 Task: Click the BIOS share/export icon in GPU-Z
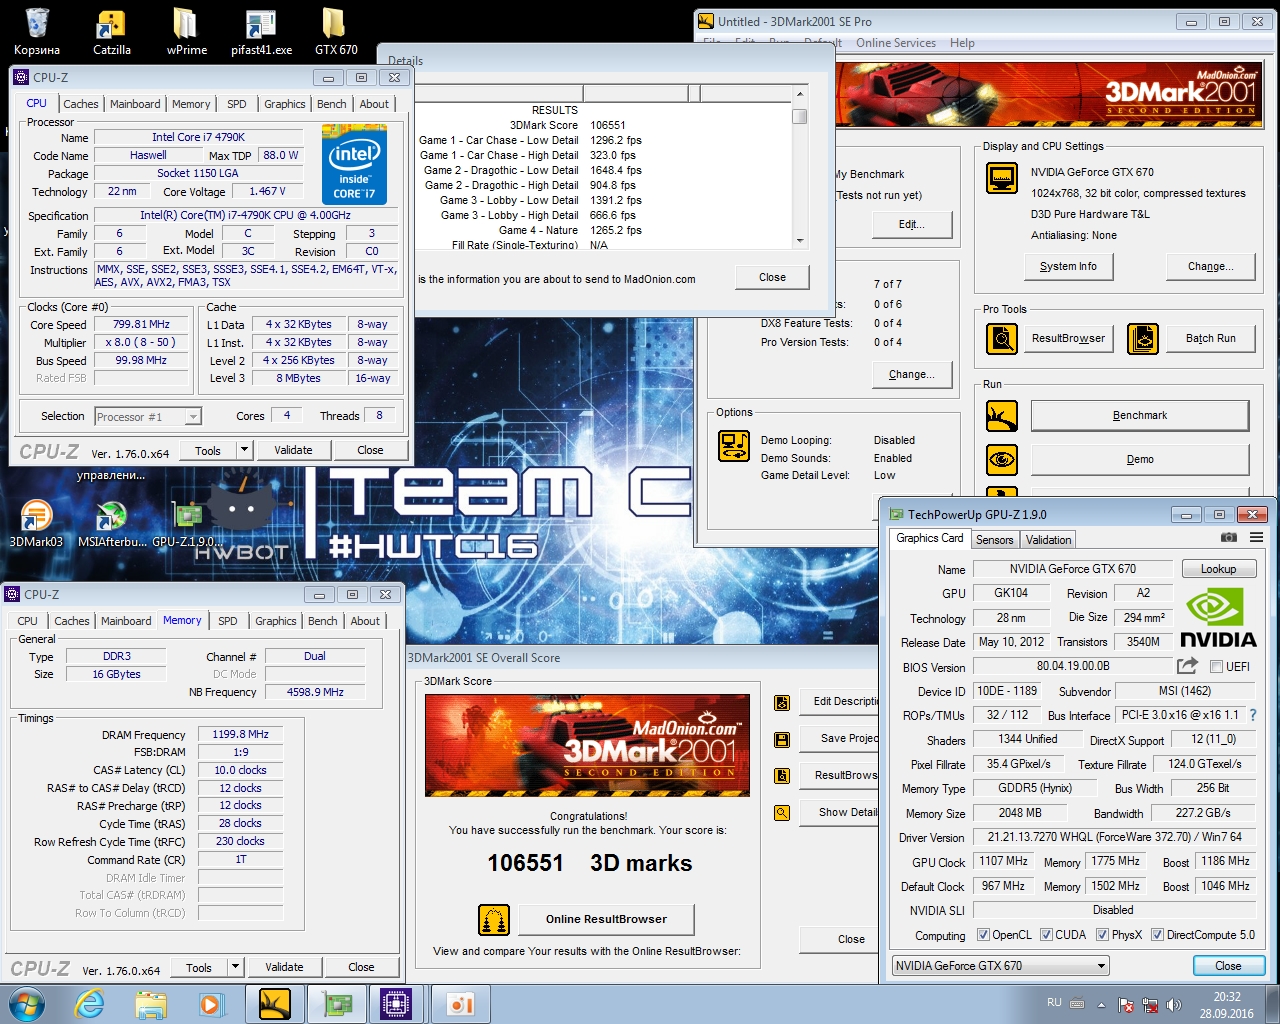[x=1187, y=666]
